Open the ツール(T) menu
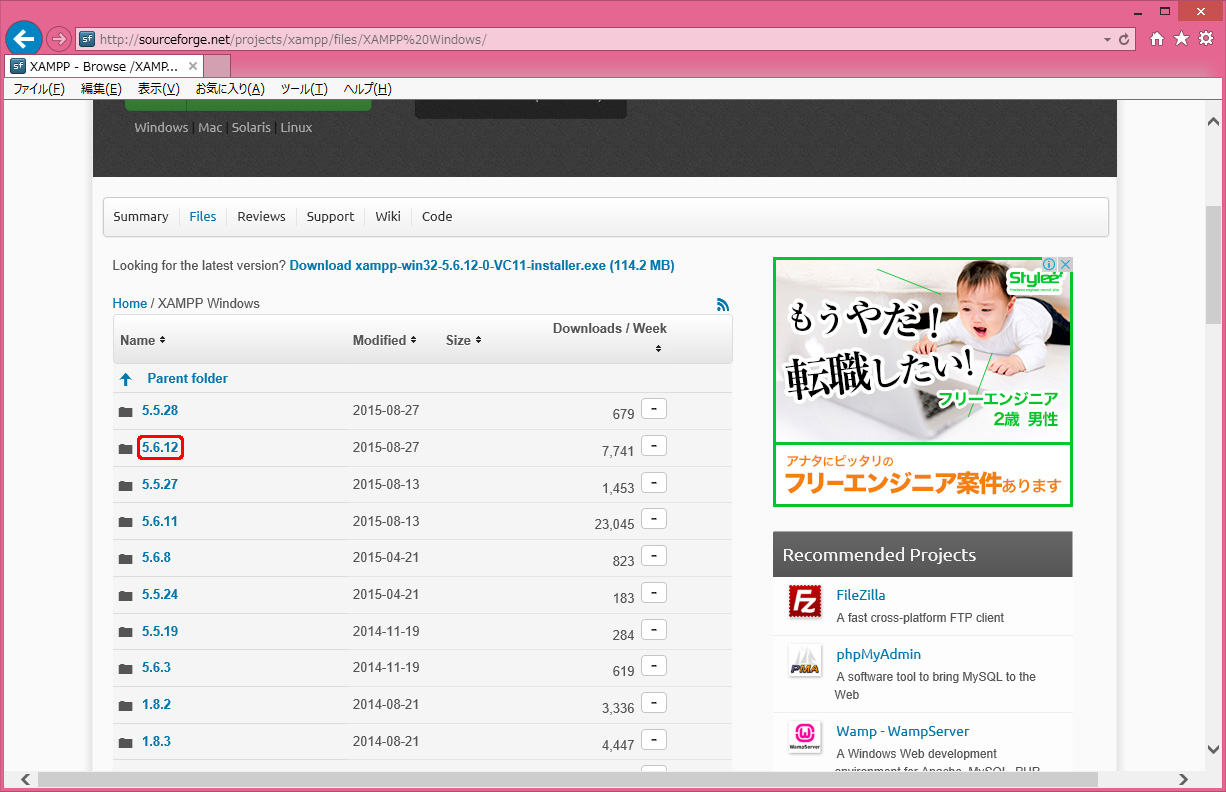This screenshot has height=792, width=1226. click(303, 89)
